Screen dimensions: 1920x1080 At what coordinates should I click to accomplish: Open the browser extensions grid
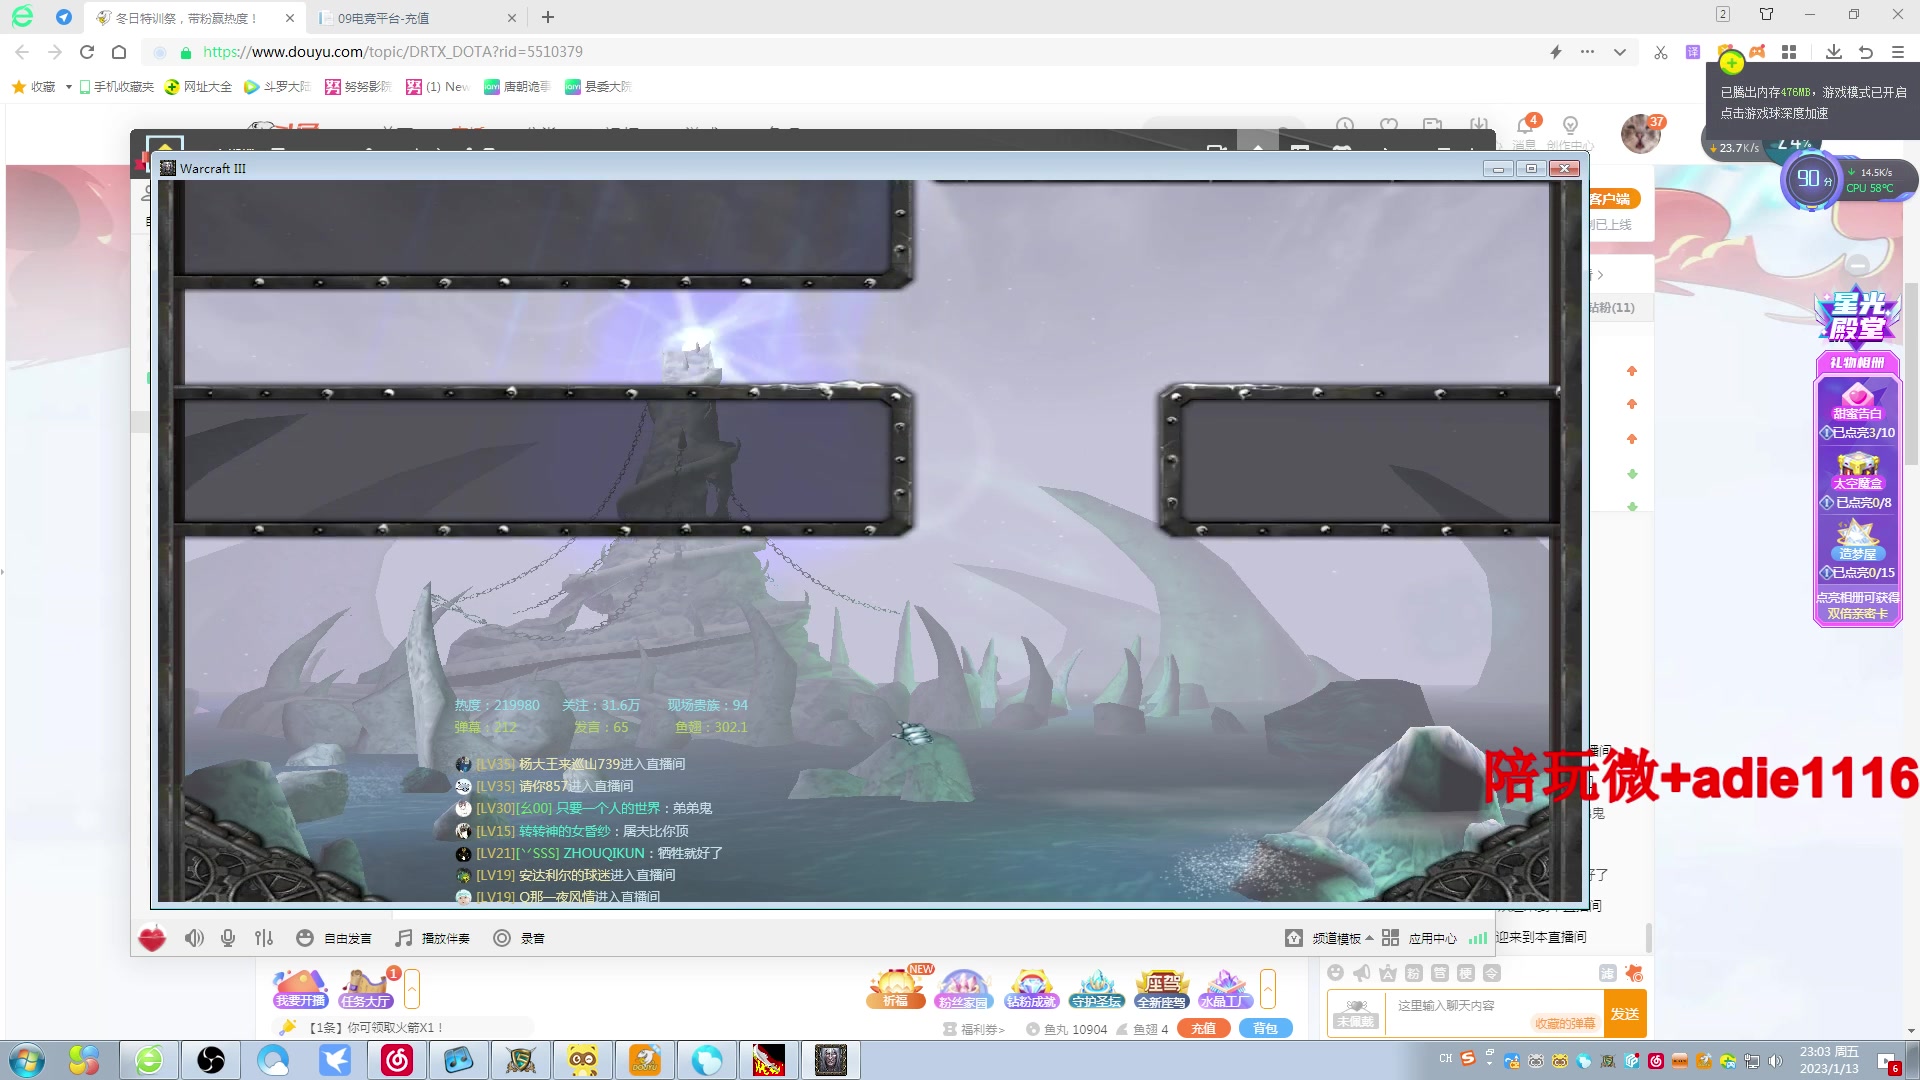click(1789, 52)
